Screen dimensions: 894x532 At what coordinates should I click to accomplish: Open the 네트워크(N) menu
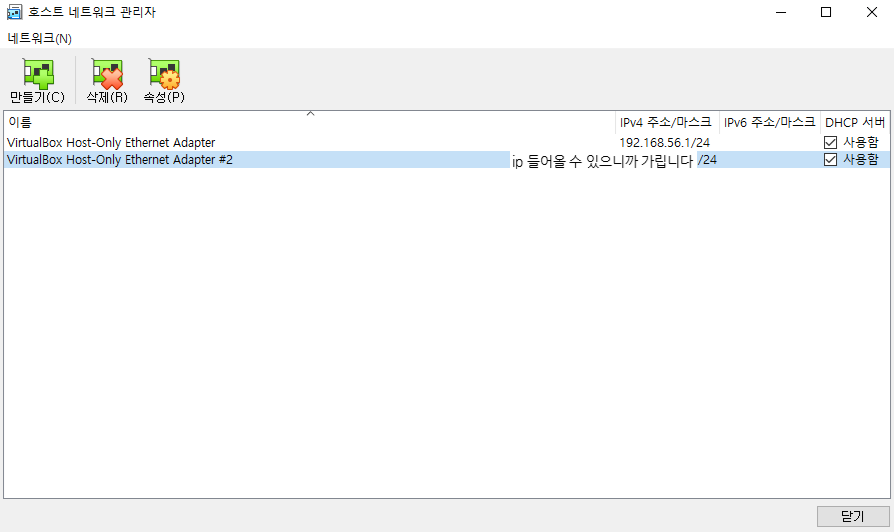tap(39, 38)
